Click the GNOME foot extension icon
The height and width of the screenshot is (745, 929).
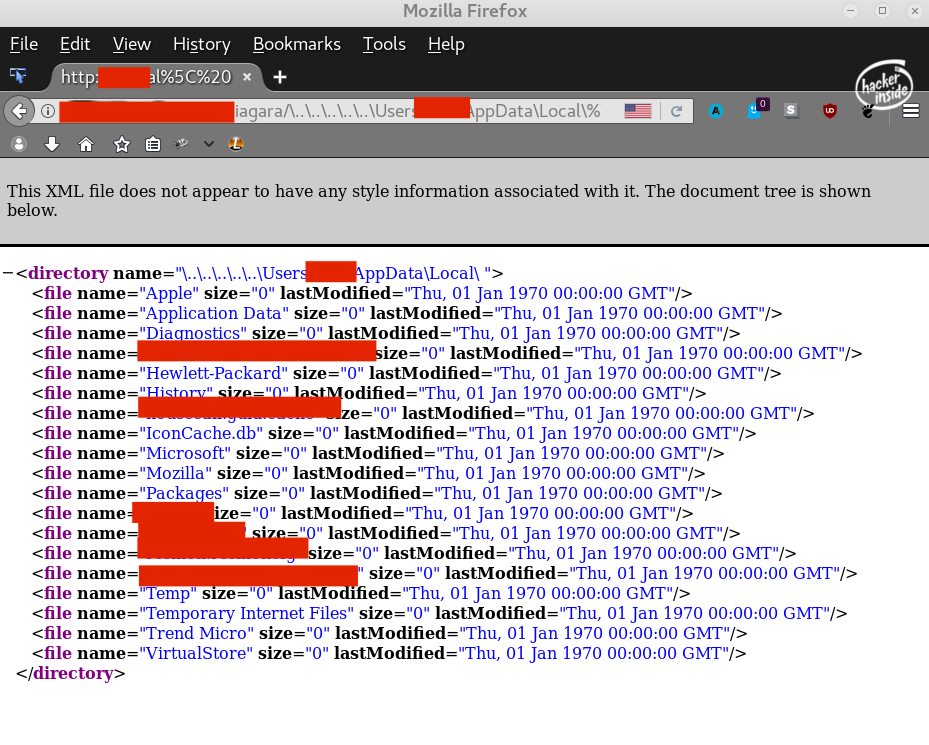tap(867, 111)
